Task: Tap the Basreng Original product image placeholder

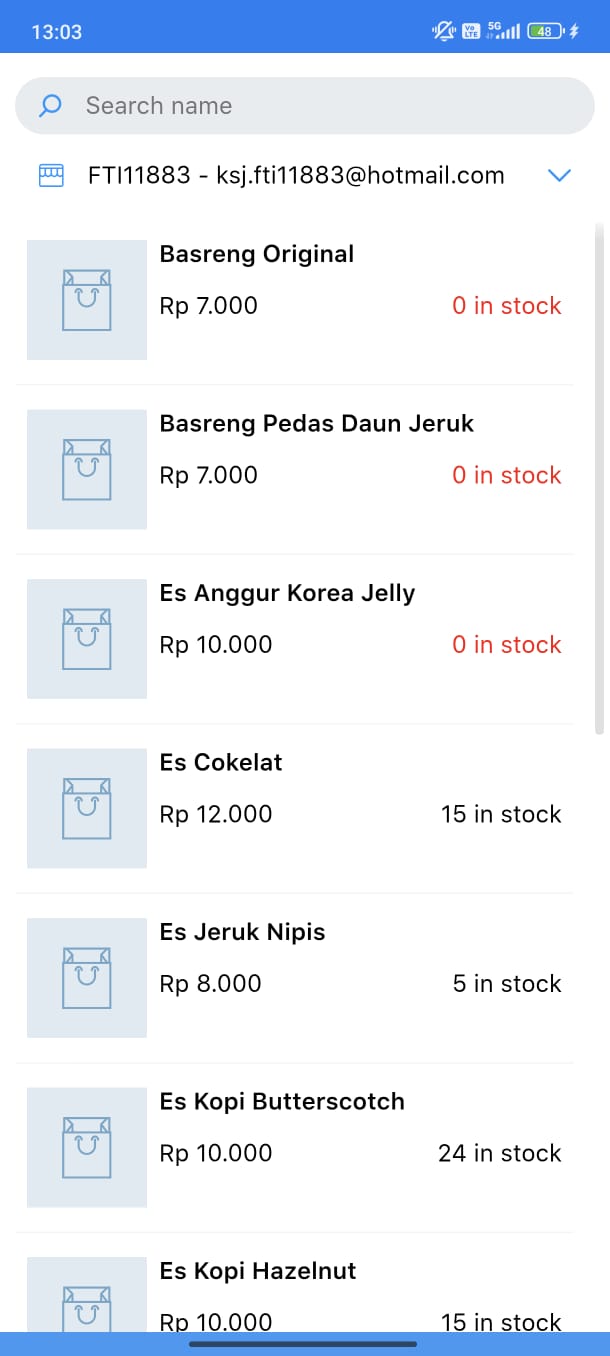Action: point(87,299)
